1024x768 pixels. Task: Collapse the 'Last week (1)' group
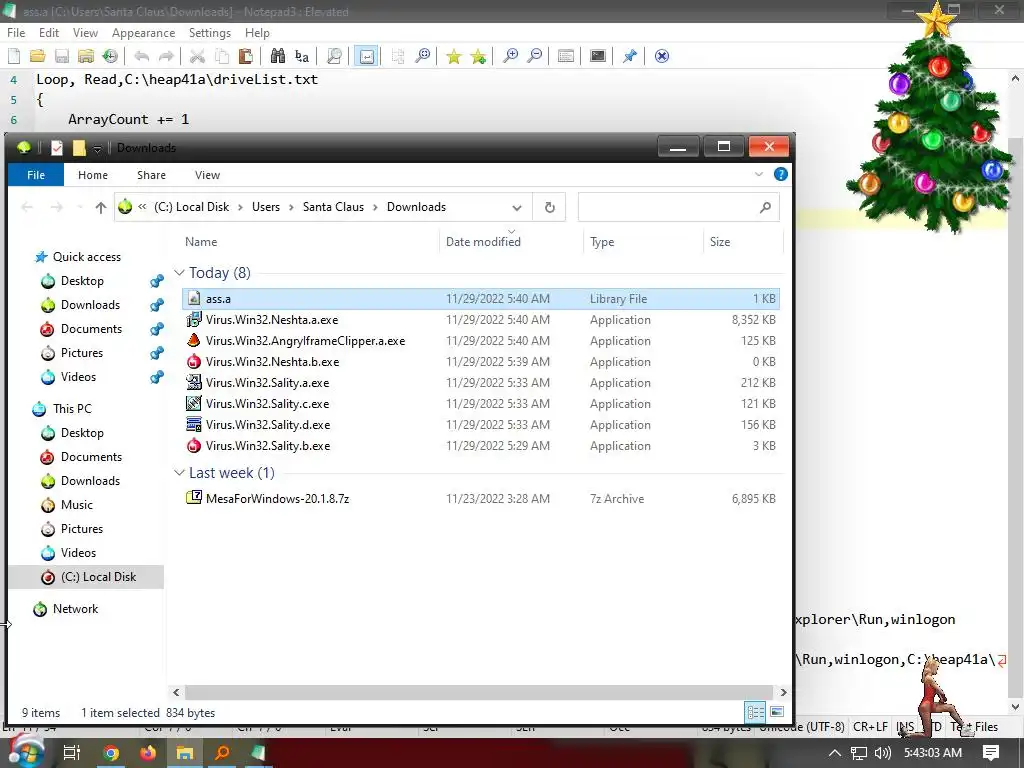180,473
